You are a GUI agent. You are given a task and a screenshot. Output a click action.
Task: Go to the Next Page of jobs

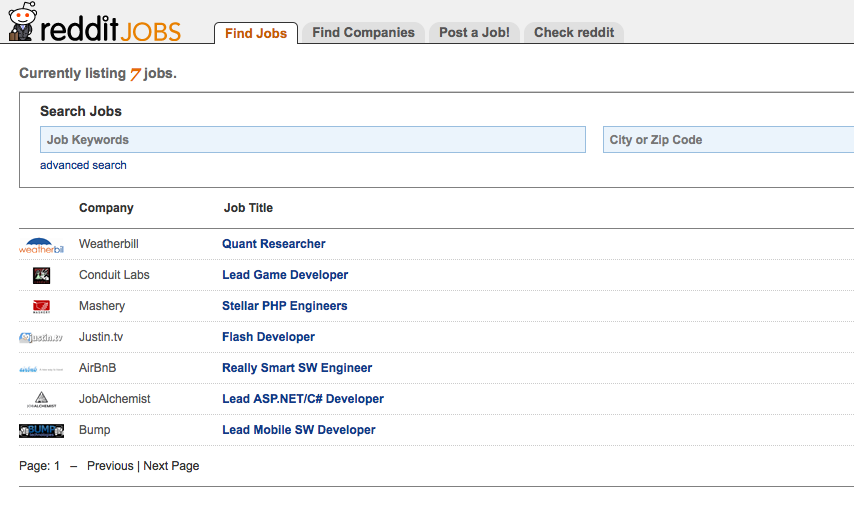coord(171,466)
